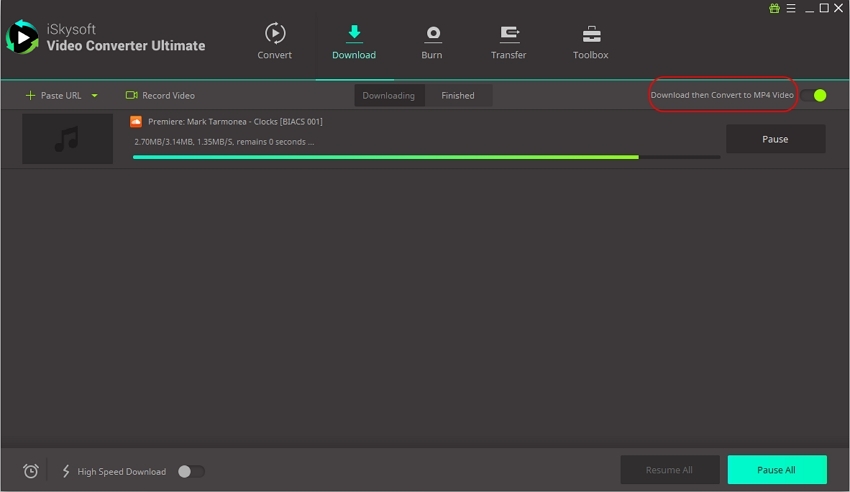
Task: Switch to the Finished tab
Action: pos(458,96)
